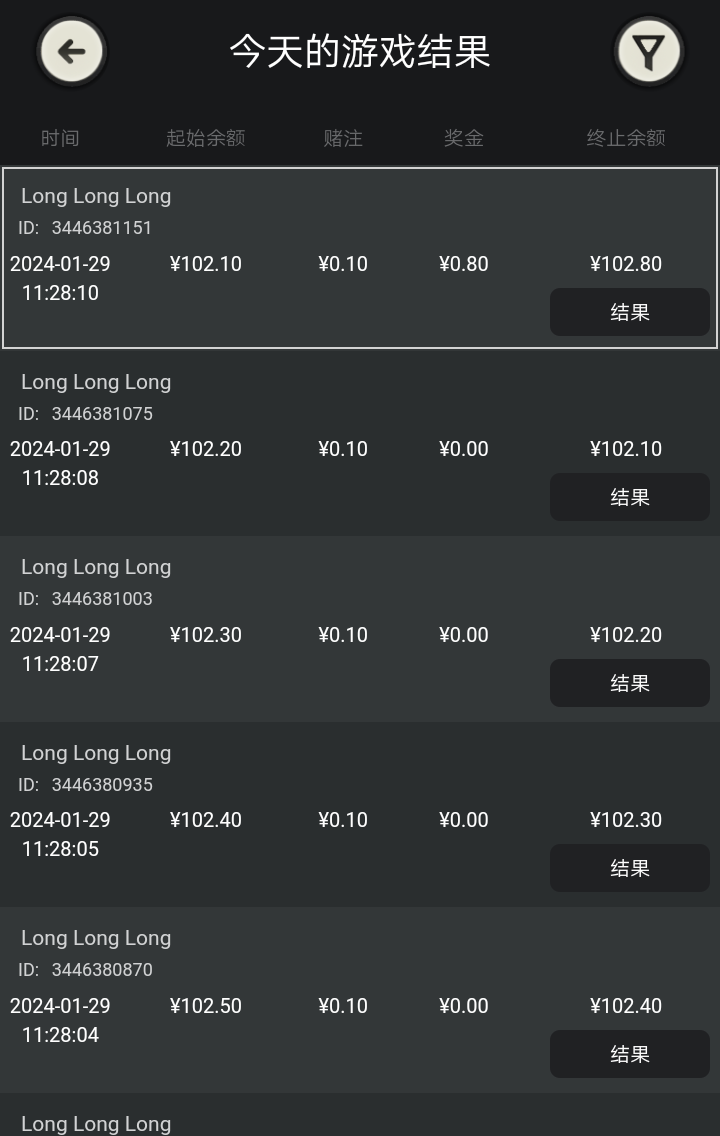Select the highlighted 11:28:10 game record
Screen dimensions: 720x1136
pos(360,258)
